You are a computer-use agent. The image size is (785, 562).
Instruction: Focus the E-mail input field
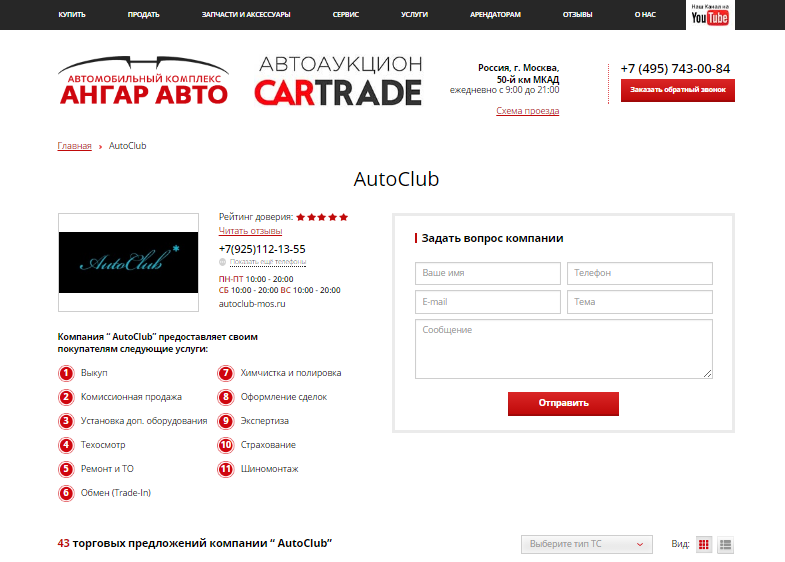click(x=488, y=302)
